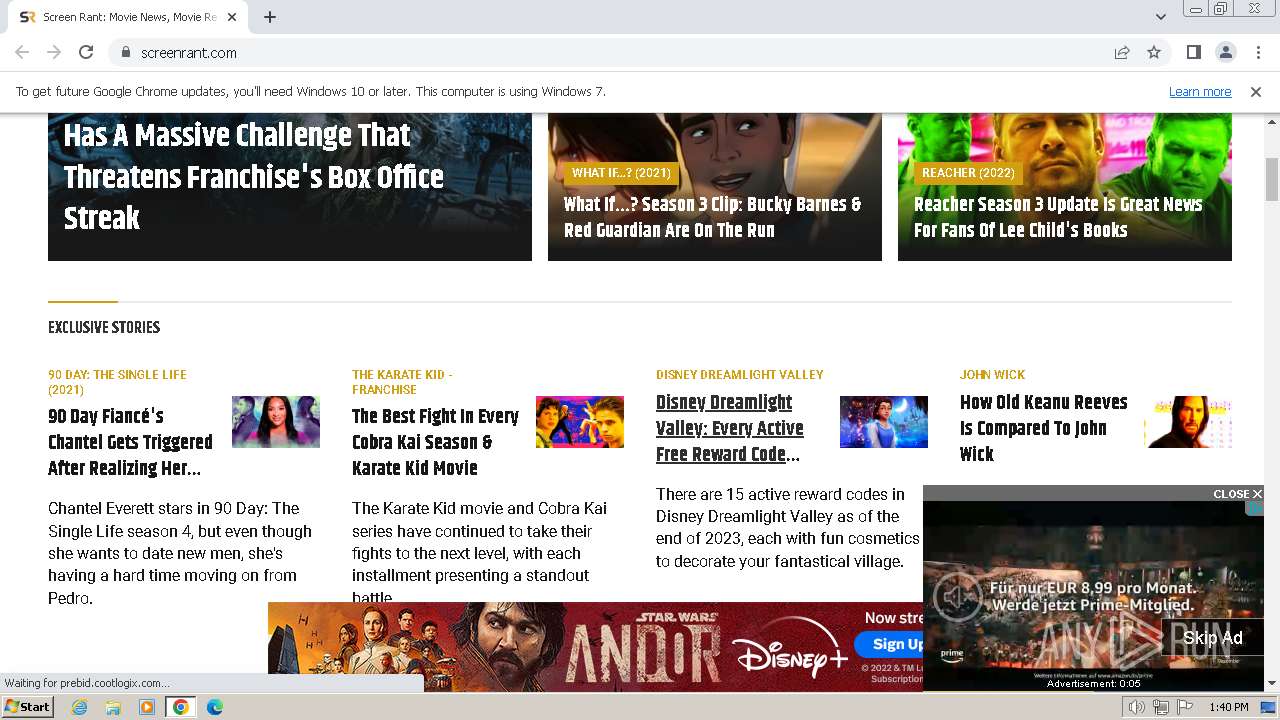Click the scroll down arrow on page scrollbar

[1272, 683]
